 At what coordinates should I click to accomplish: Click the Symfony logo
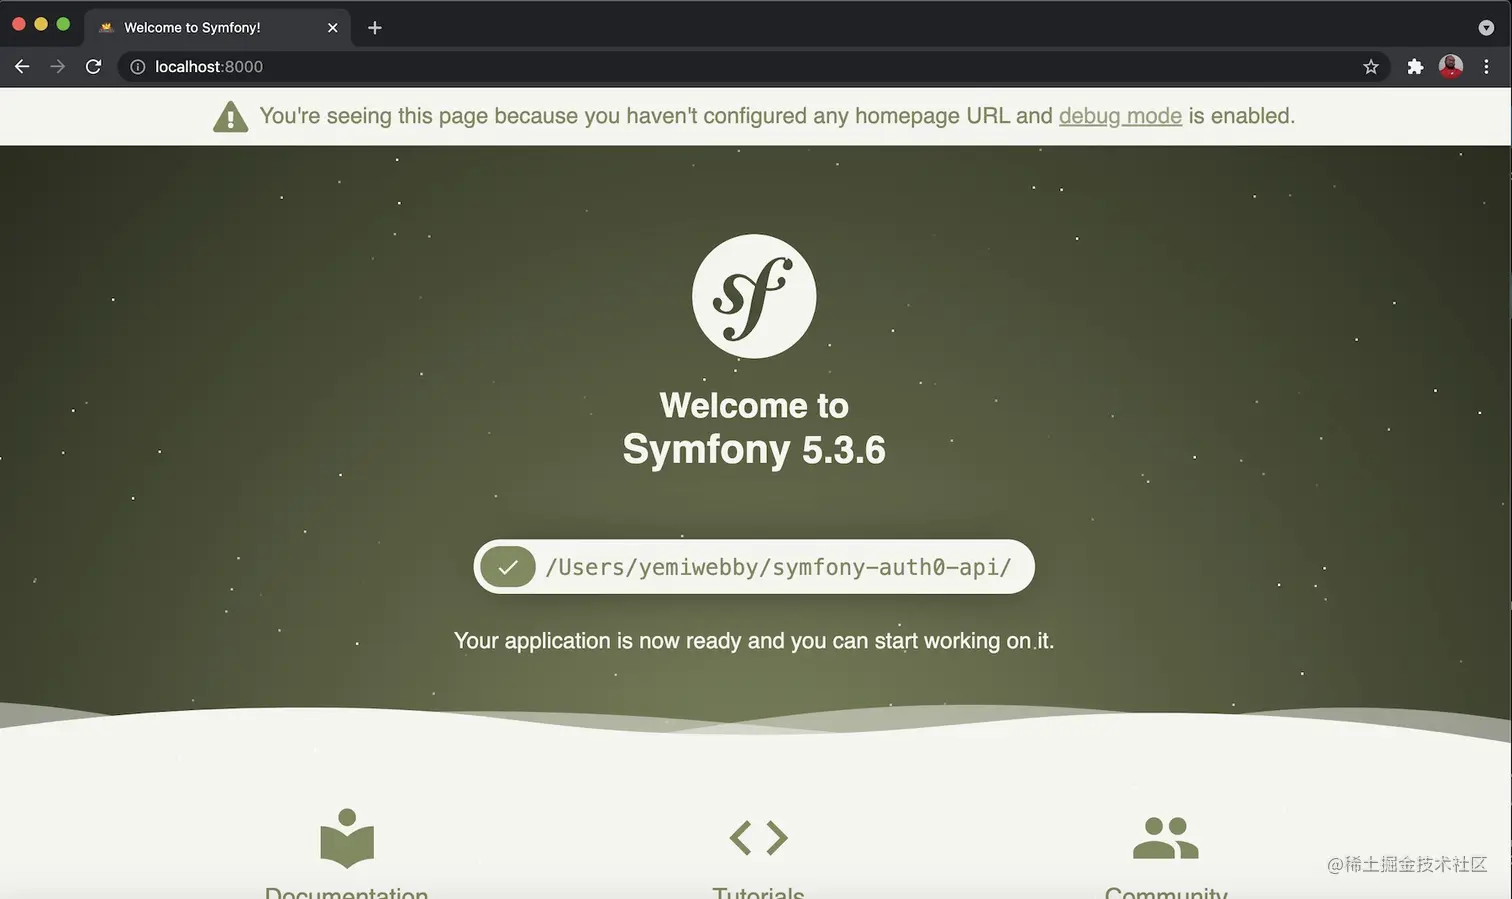753,296
